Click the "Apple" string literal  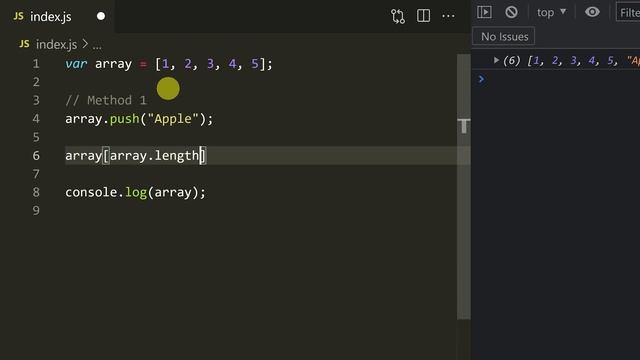click(173, 119)
